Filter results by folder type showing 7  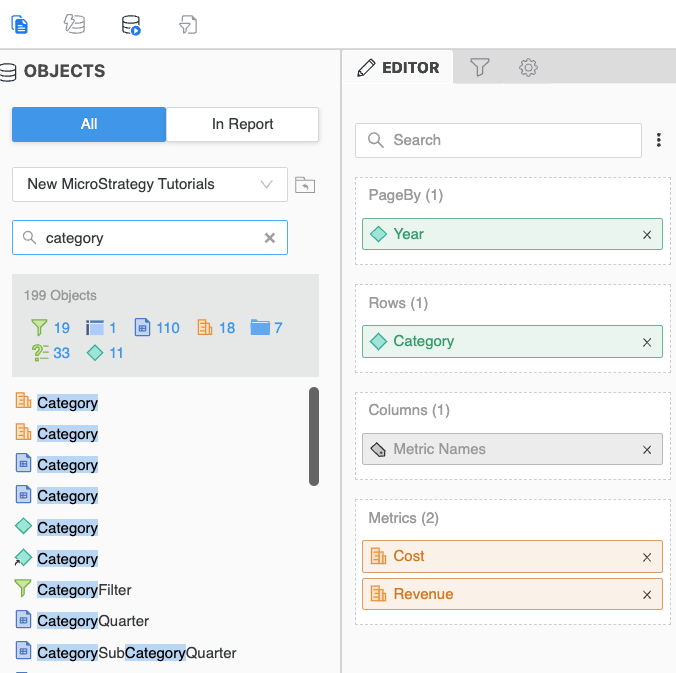[266, 327]
